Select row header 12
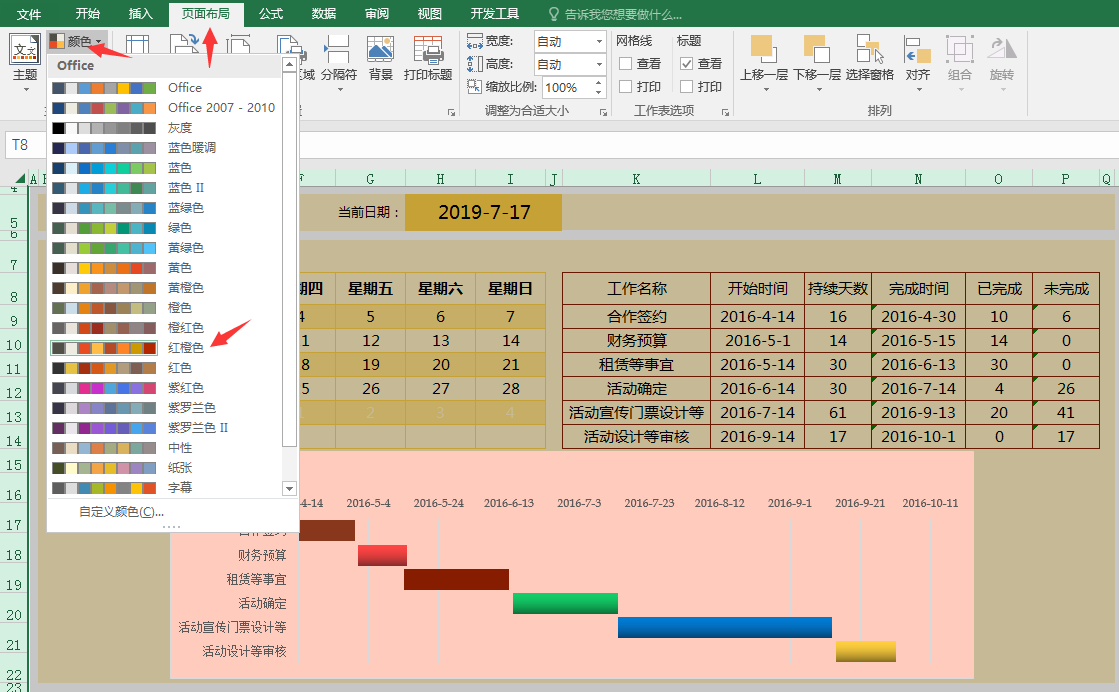The width and height of the screenshot is (1119, 692). pos(14,392)
